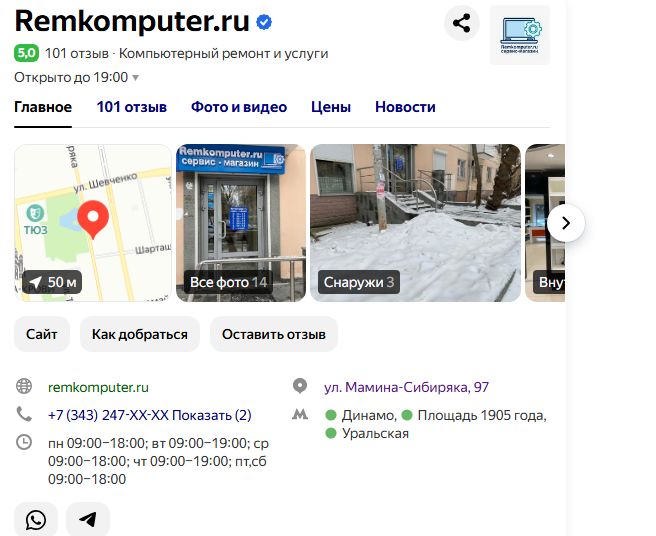Click the Remkomputer.ru company logo thumbnail
The height and width of the screenshot is (536, 656).
tap(520, 35)
